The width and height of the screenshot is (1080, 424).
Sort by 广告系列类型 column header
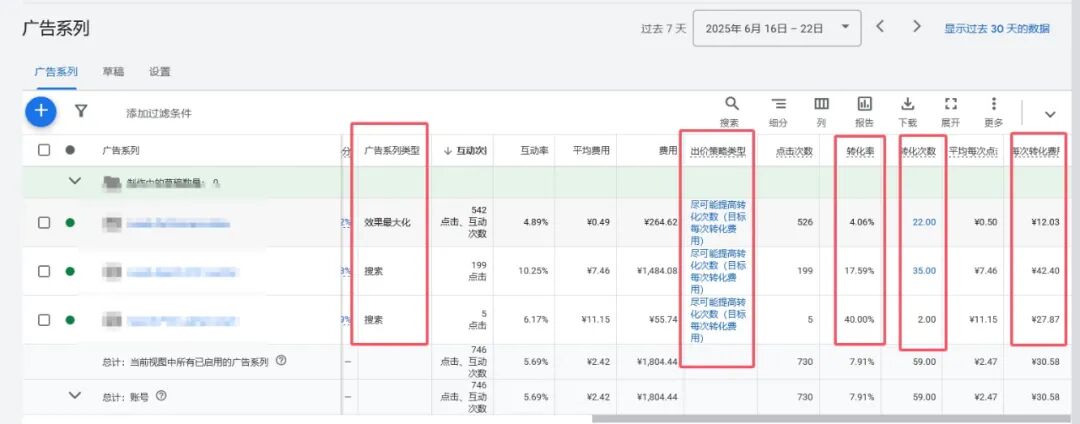coord(392,151)
